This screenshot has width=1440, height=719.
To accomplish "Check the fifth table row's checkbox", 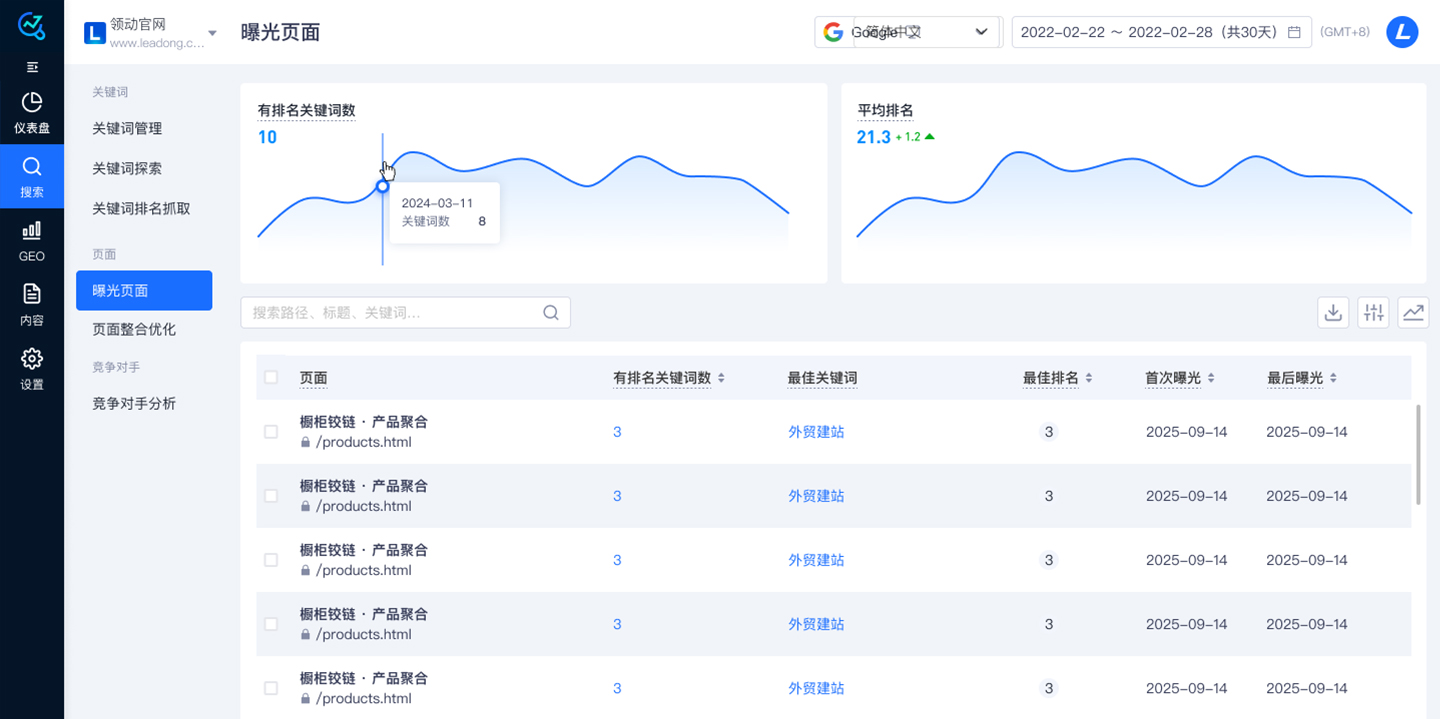I will click(x=271, y=688).
